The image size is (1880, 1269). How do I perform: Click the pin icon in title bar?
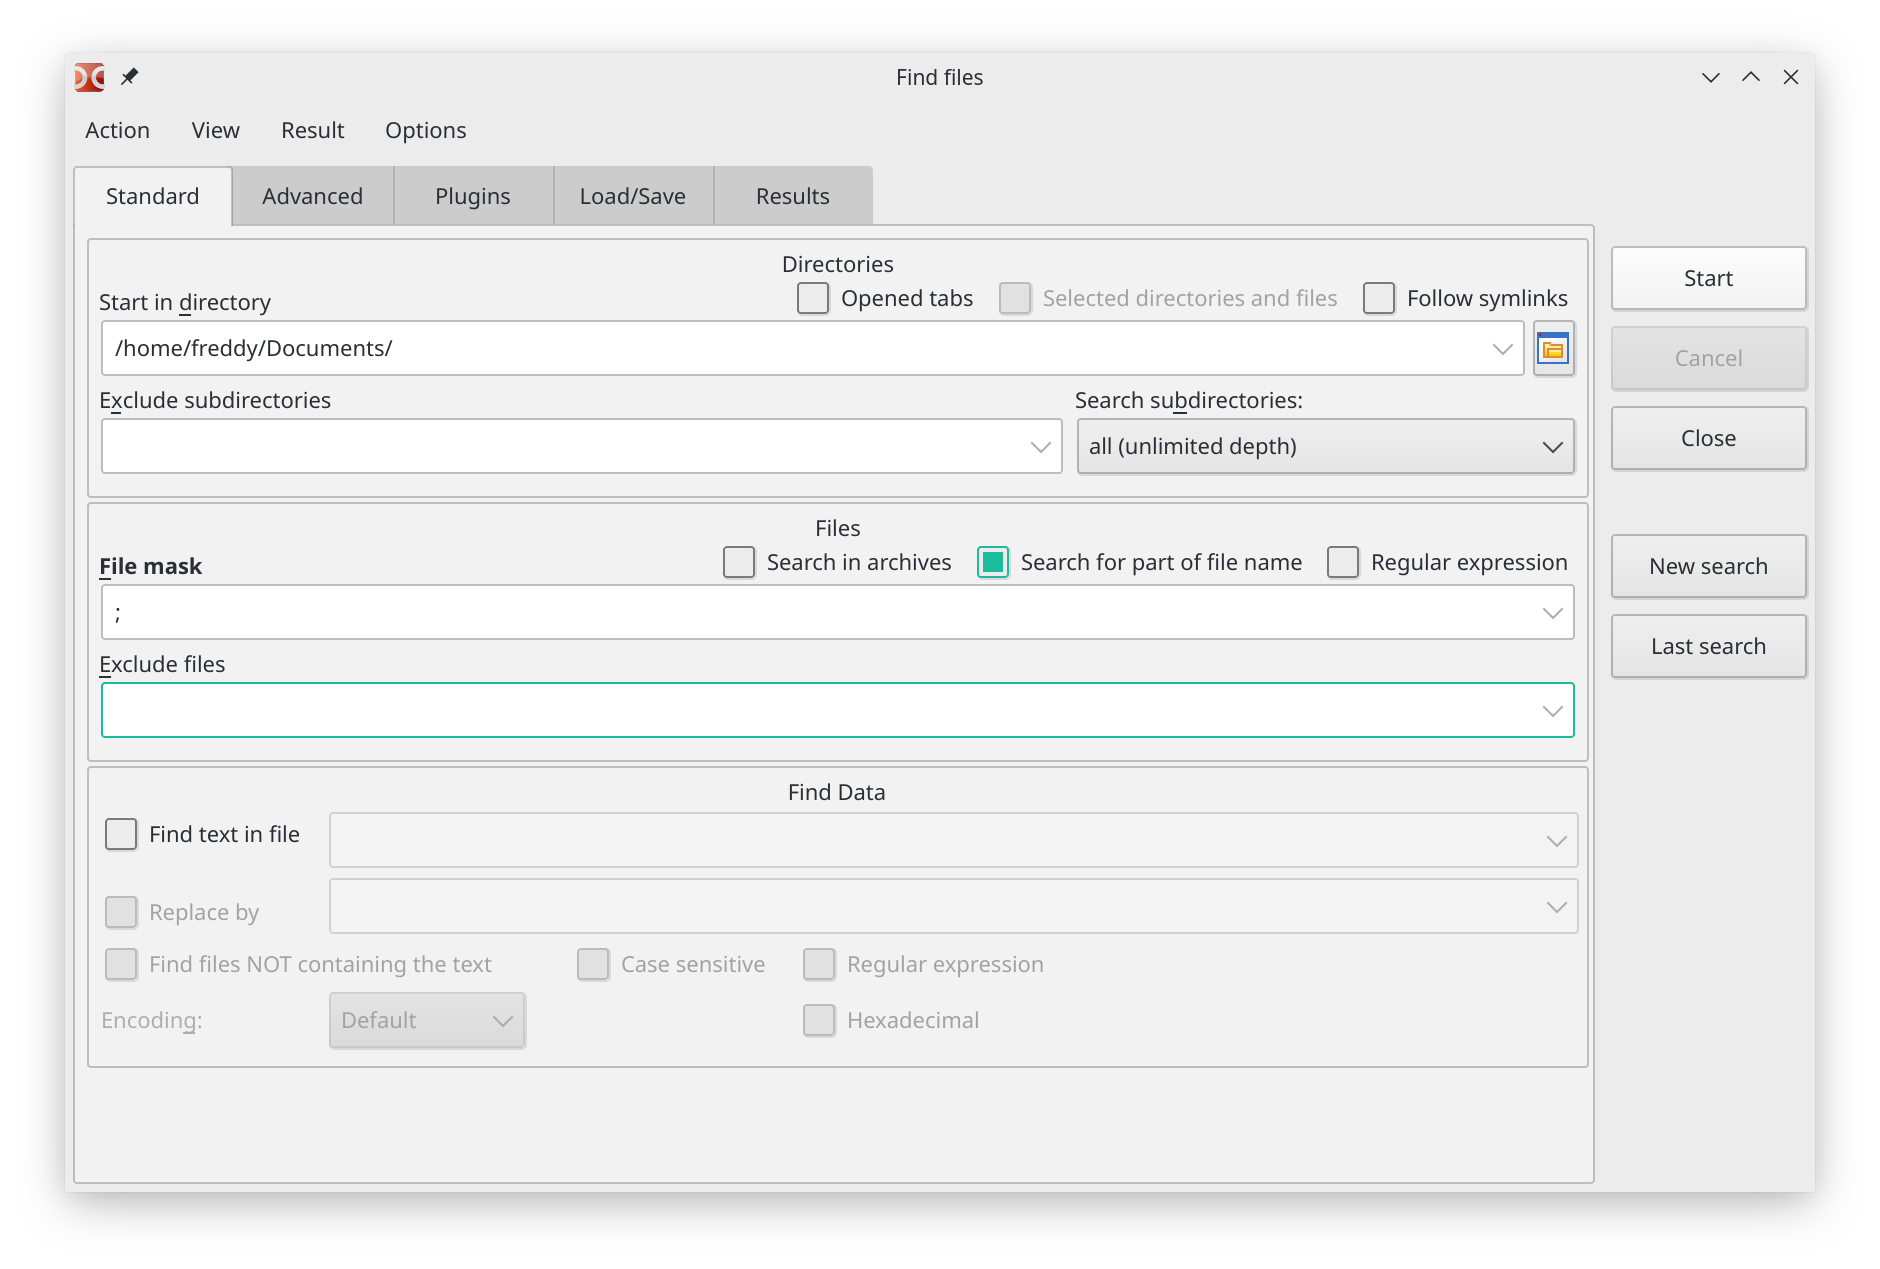coord(129,77)
